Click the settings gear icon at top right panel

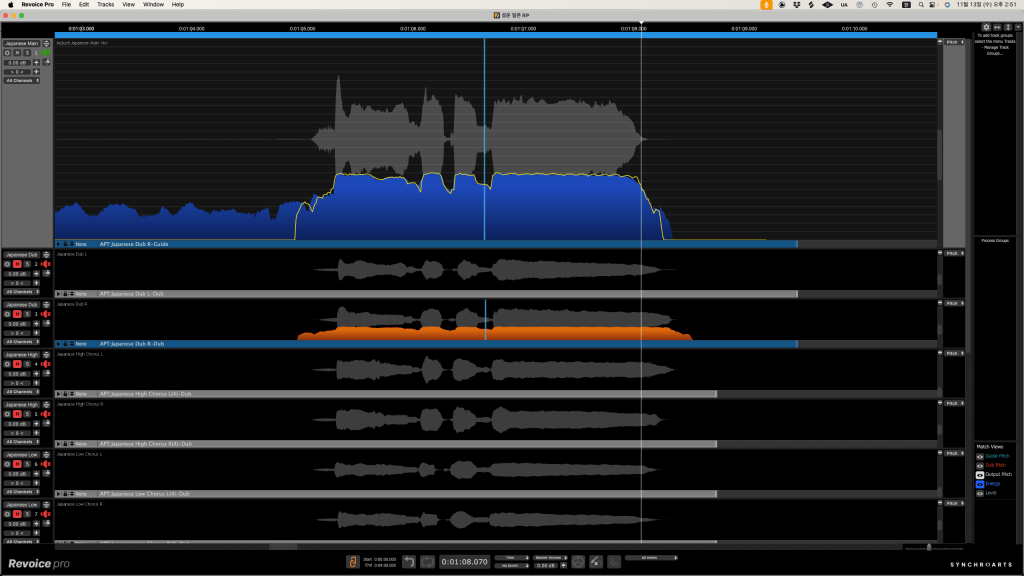(986, 27)
